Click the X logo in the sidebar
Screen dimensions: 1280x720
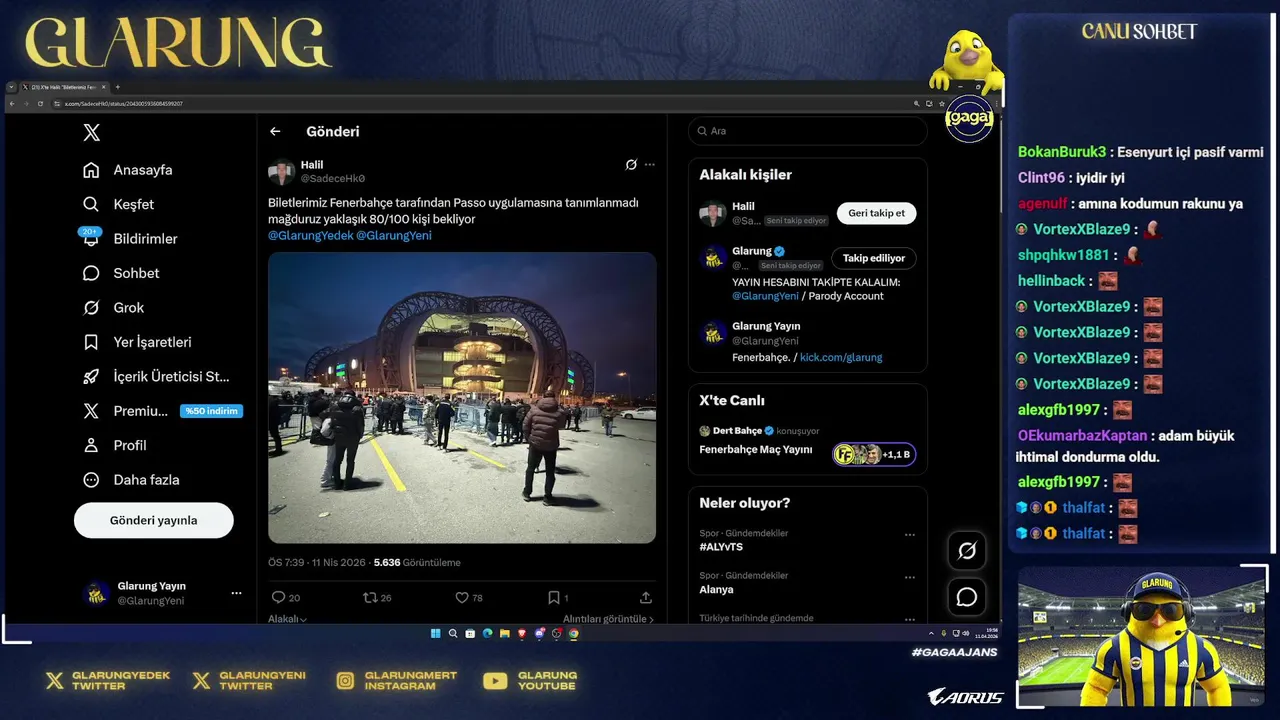click(91, 133)
